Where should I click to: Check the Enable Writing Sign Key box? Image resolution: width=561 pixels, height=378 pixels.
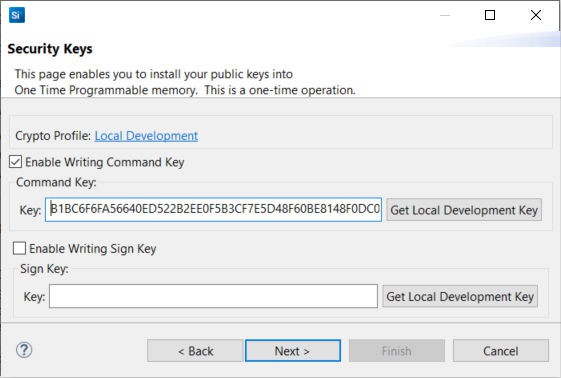[19, 248]
